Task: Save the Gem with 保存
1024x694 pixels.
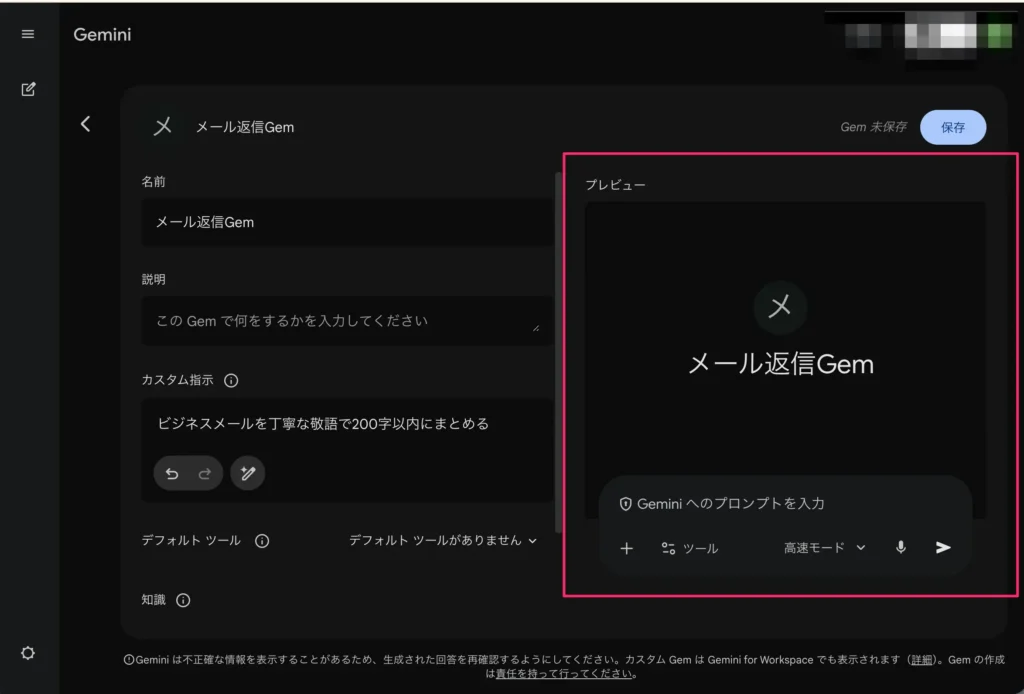Action: click(953, 127)
